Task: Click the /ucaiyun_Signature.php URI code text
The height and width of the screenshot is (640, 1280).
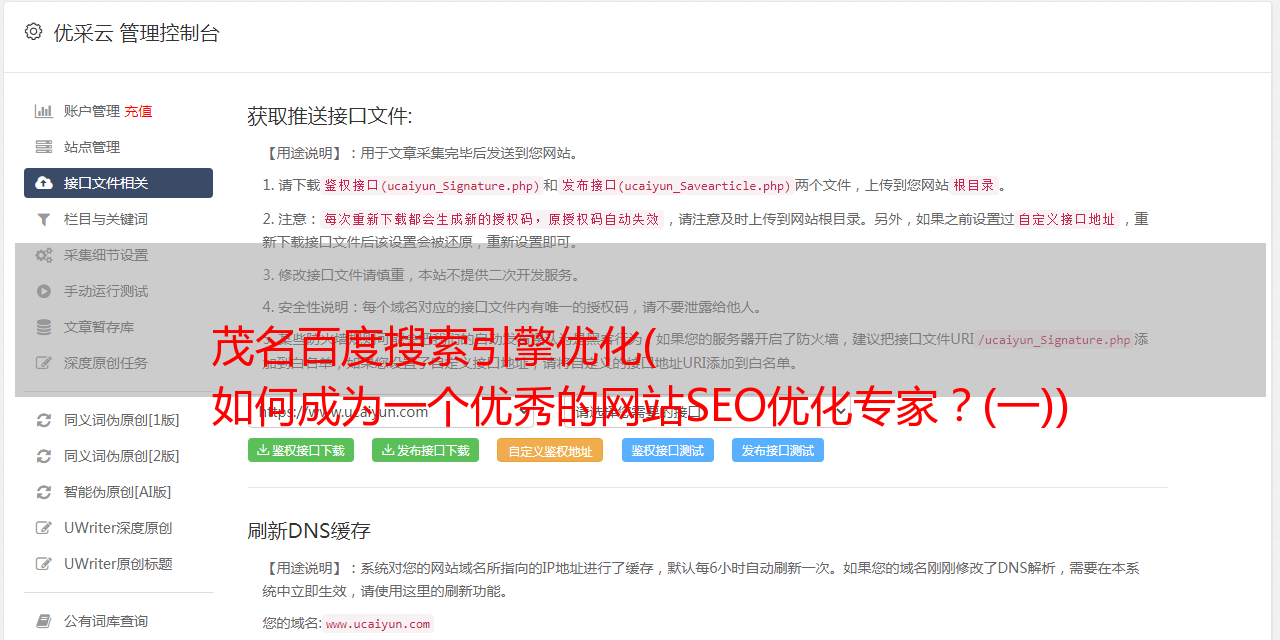Action: click(1054, 339)
